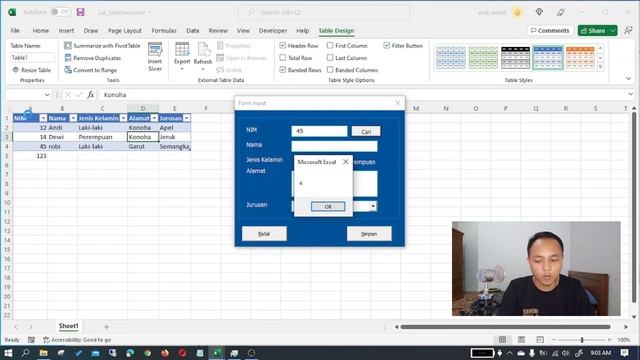Open the File menu
This screenshot has height=360, width=640.
(x=15, y=31)
